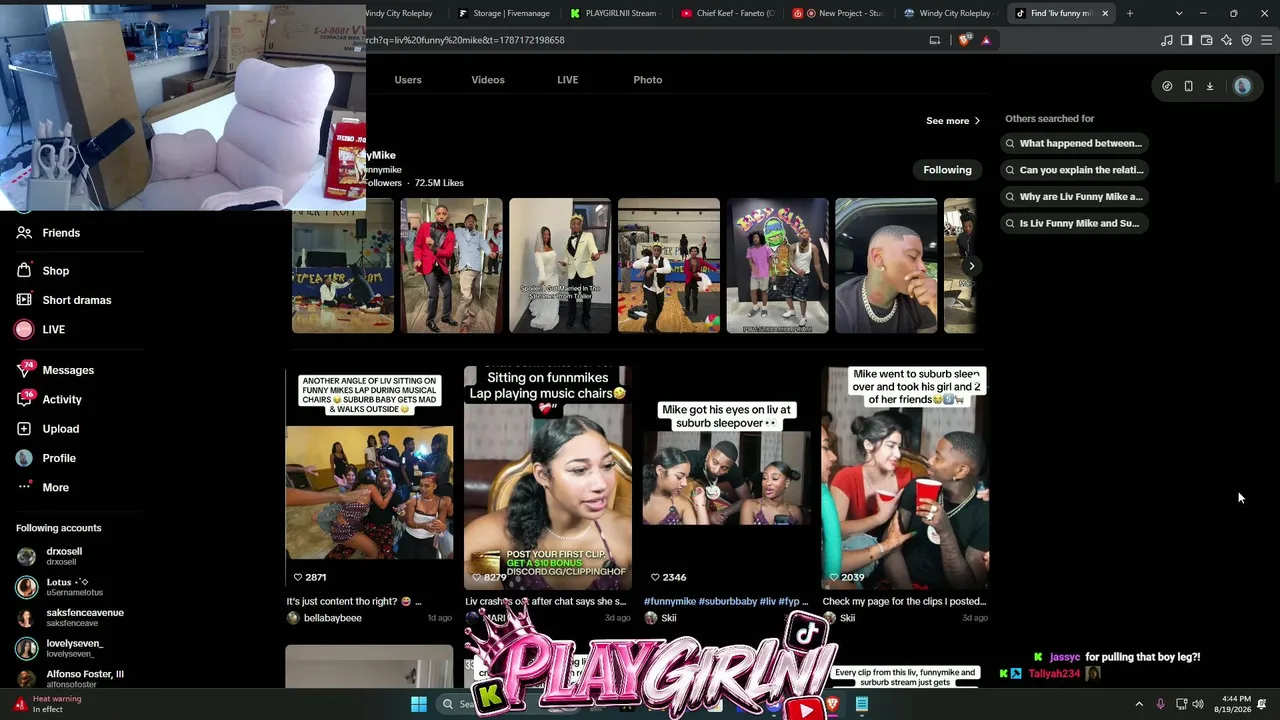Open the browser hamburger menu

coord(1267,40)
